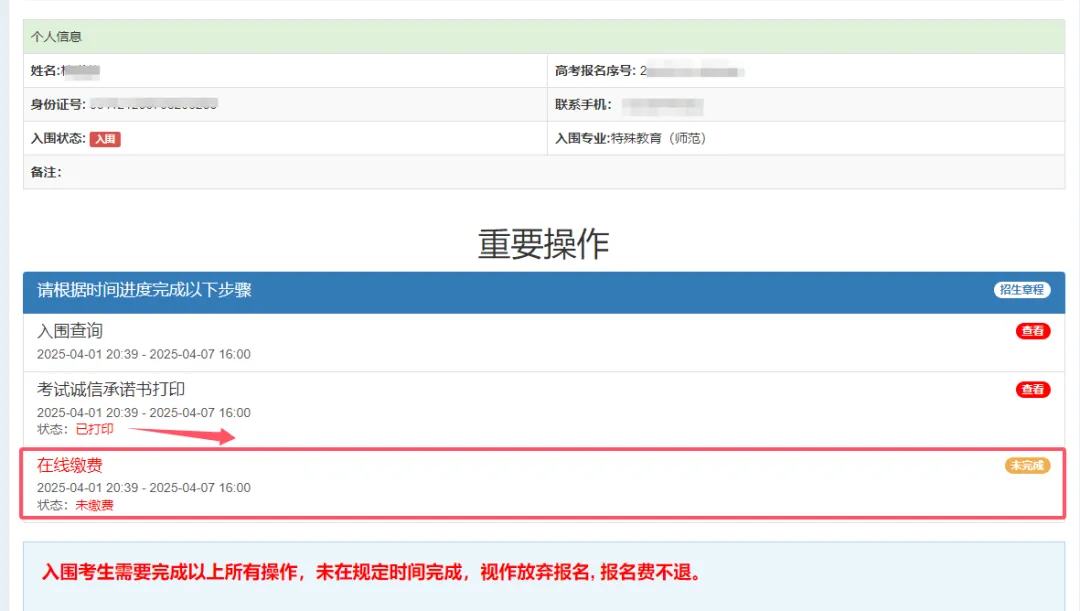Click 查看 button for 考试诚信承诺书打印
This screenshot has width=1080, height=611.
coord(1033,390)
